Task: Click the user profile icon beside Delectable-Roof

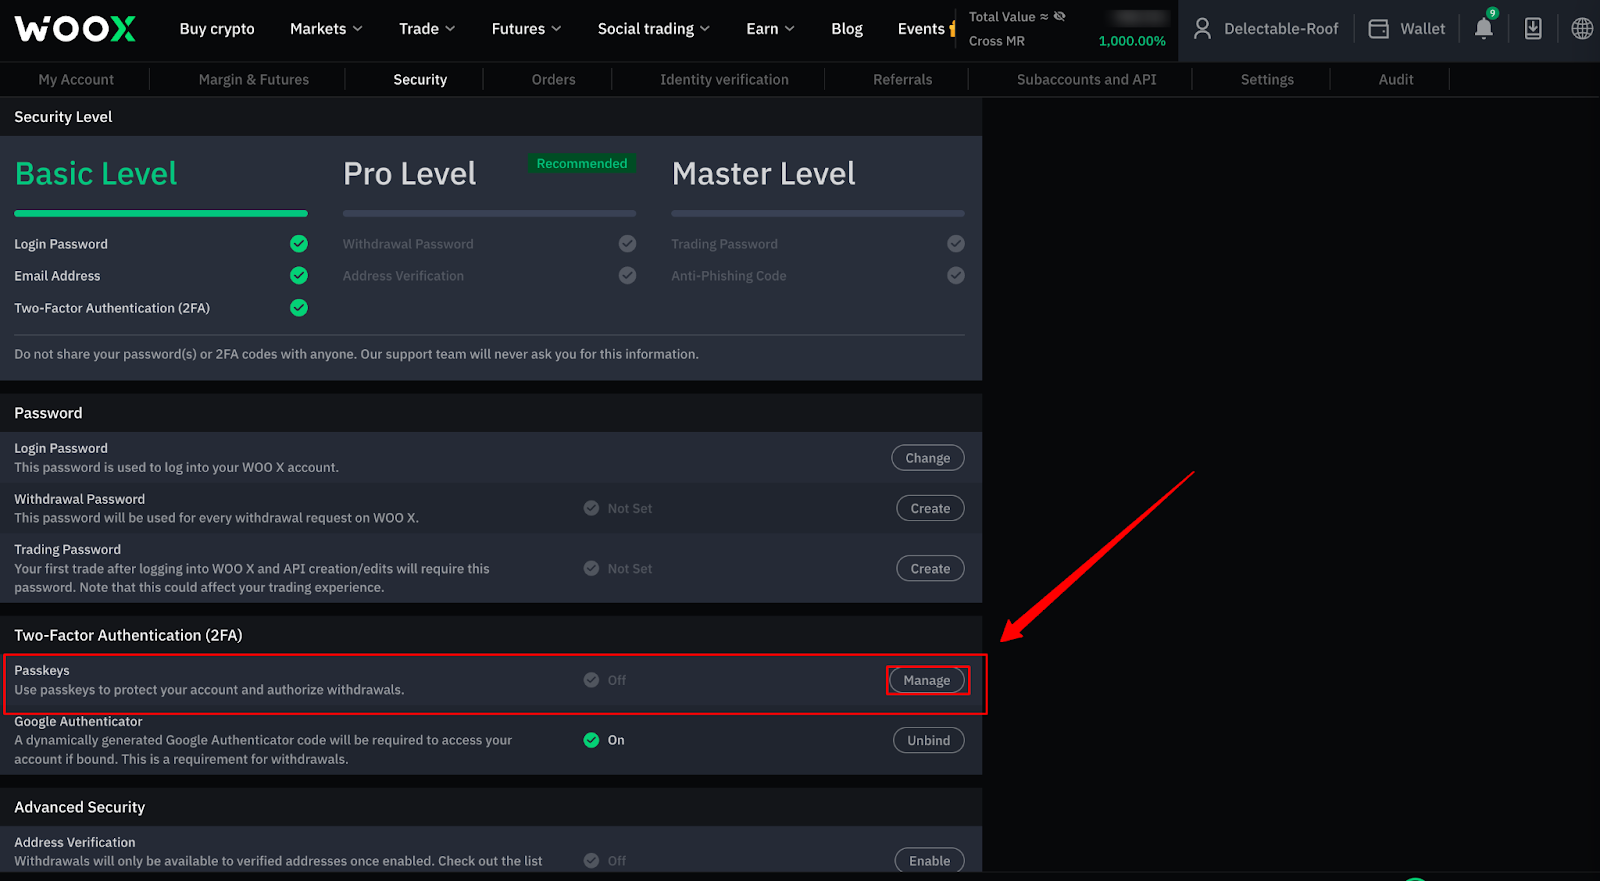Action: [1203, 29]
